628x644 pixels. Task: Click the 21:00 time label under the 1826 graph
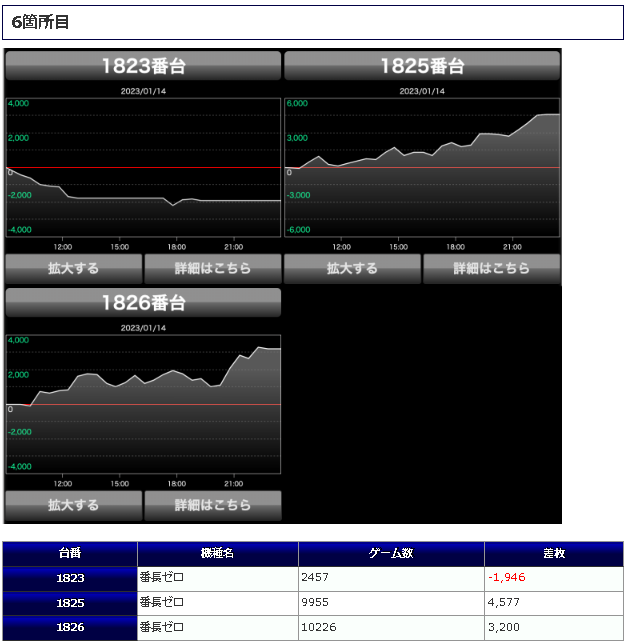[x=233, y=484]
